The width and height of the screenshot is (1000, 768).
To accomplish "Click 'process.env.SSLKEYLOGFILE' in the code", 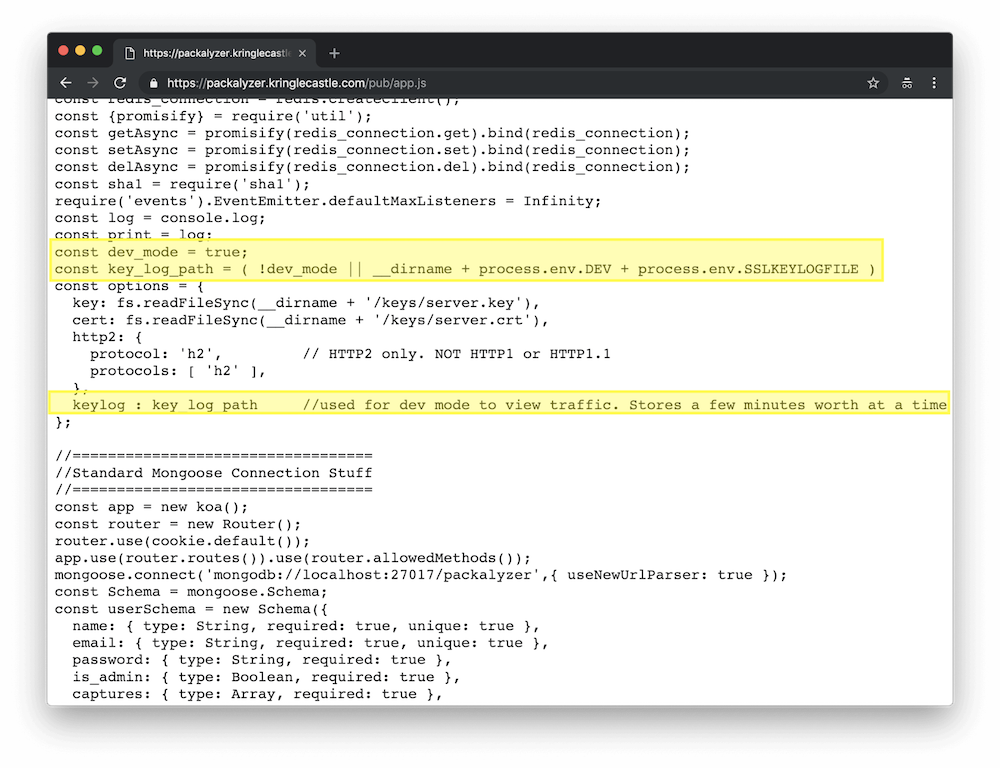I will pyautogui.click(x=748, y=269).
